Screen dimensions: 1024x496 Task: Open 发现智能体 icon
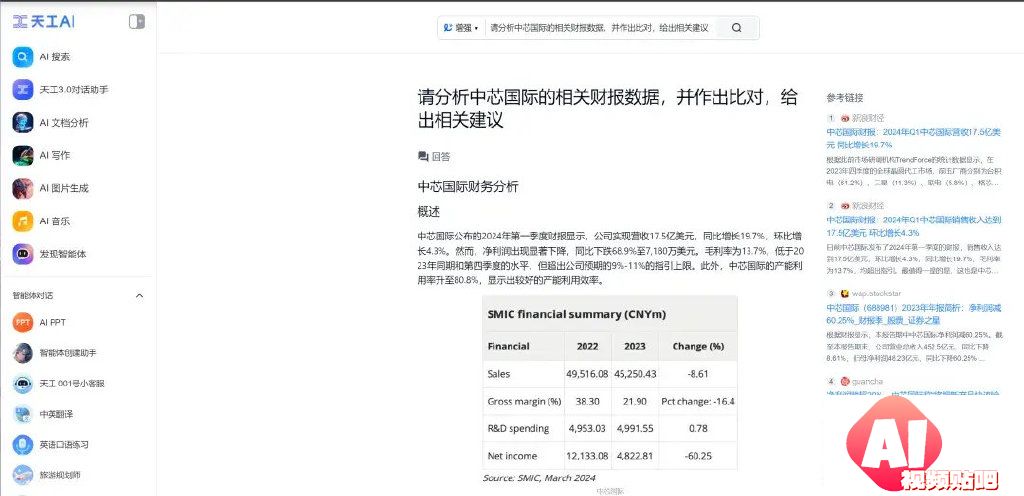[23, 254]
